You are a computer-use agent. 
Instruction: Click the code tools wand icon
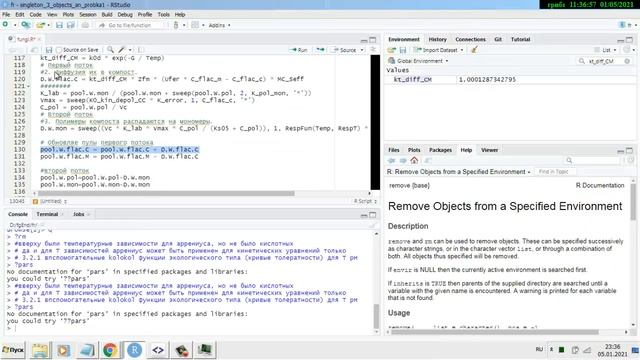[x=122, y=50]
